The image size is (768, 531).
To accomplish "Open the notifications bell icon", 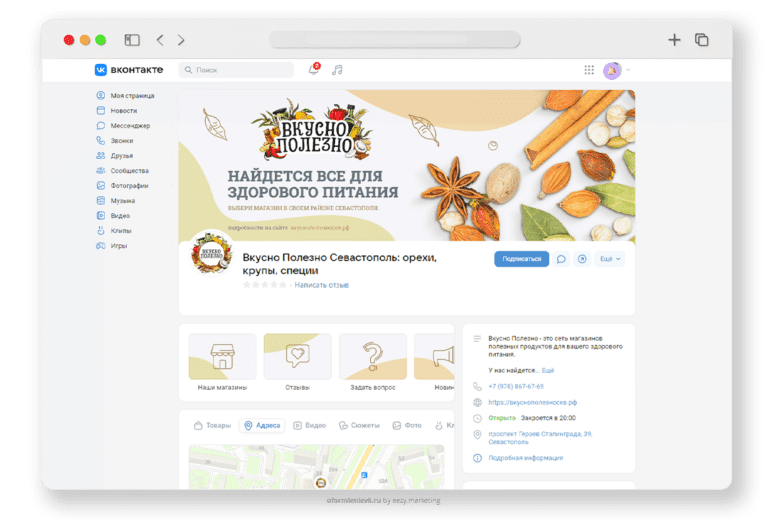I will click(x=313, y=70).
